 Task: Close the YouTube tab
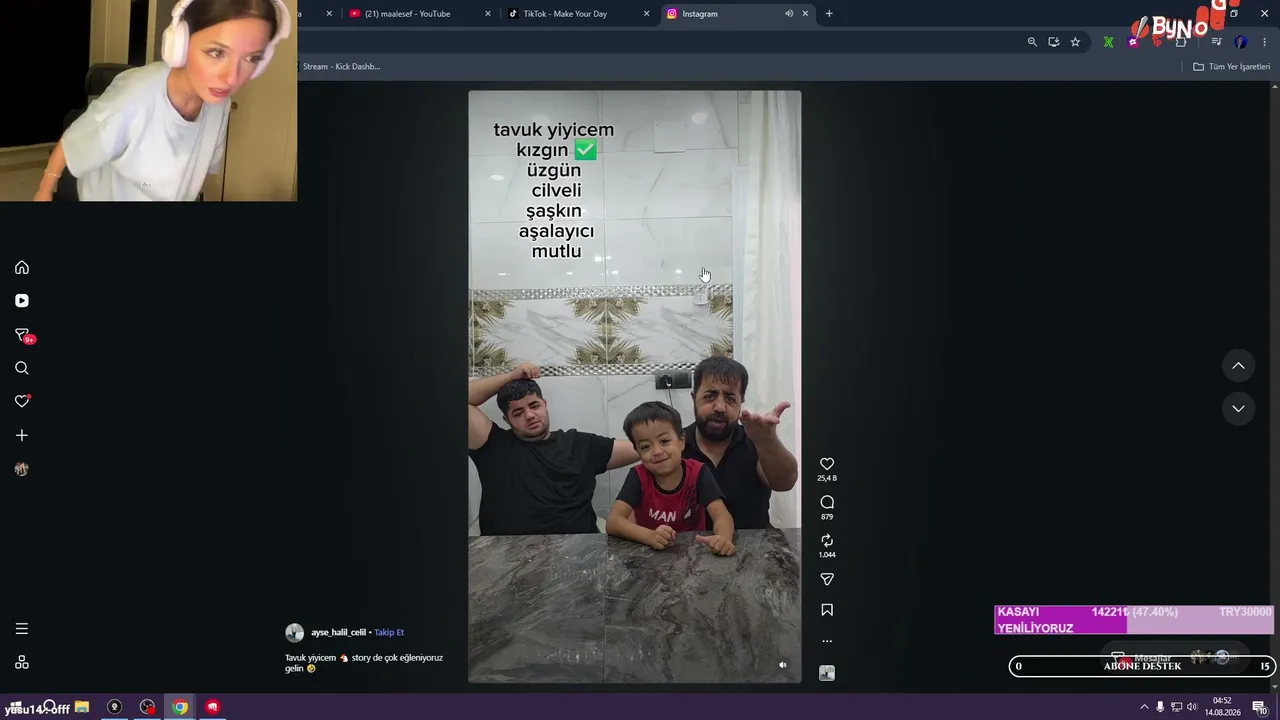pyautogui.click(x=488, y=14)
